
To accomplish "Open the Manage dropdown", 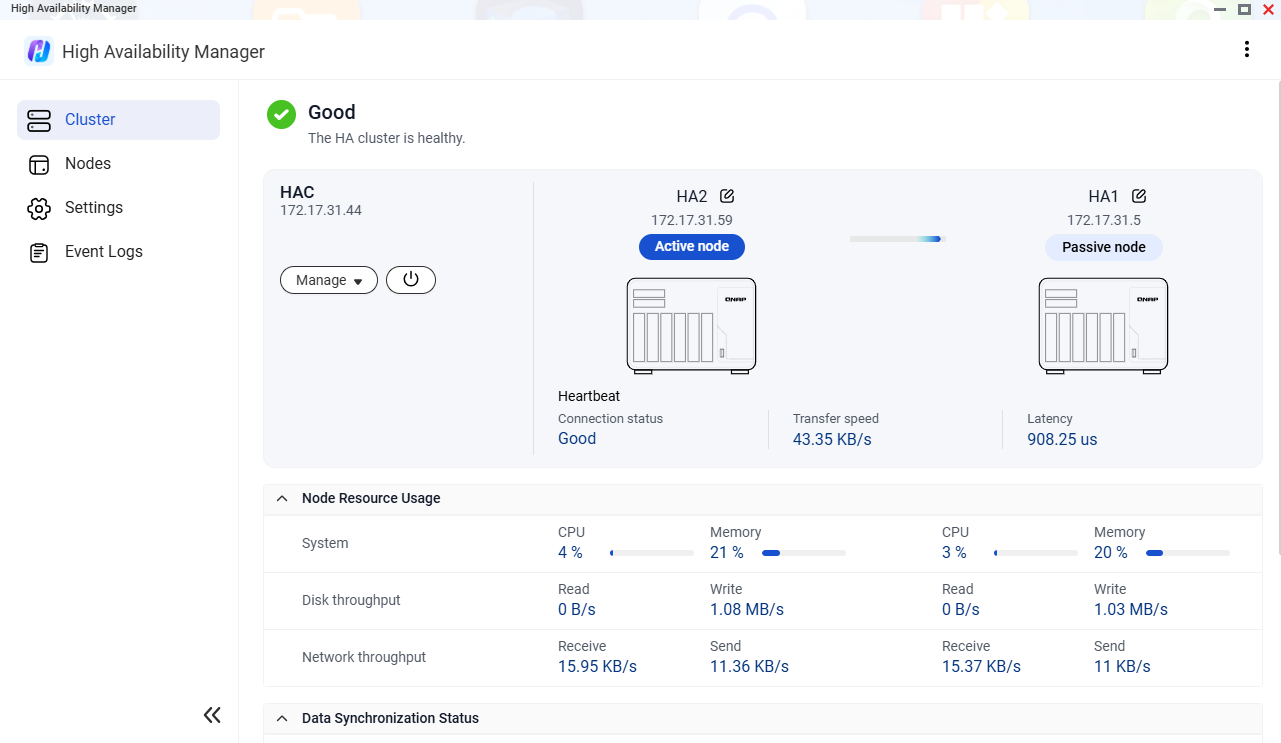I will tap(329, 280).
